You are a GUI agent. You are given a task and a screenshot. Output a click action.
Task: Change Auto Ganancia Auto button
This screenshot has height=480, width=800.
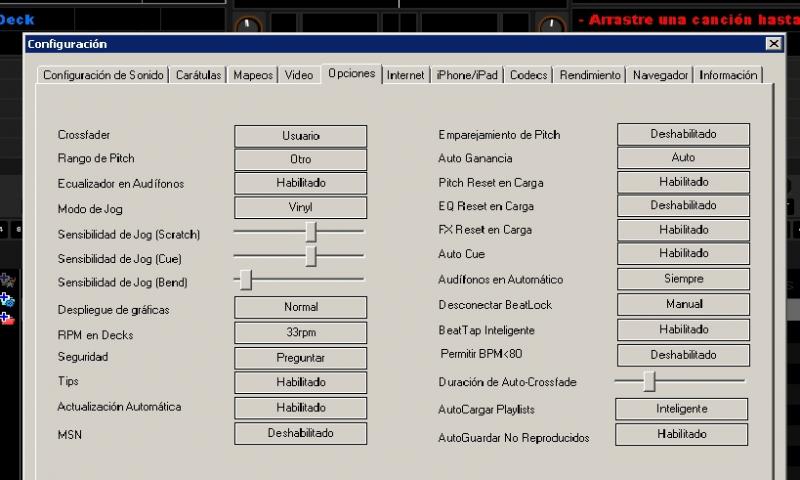(683, 158)
